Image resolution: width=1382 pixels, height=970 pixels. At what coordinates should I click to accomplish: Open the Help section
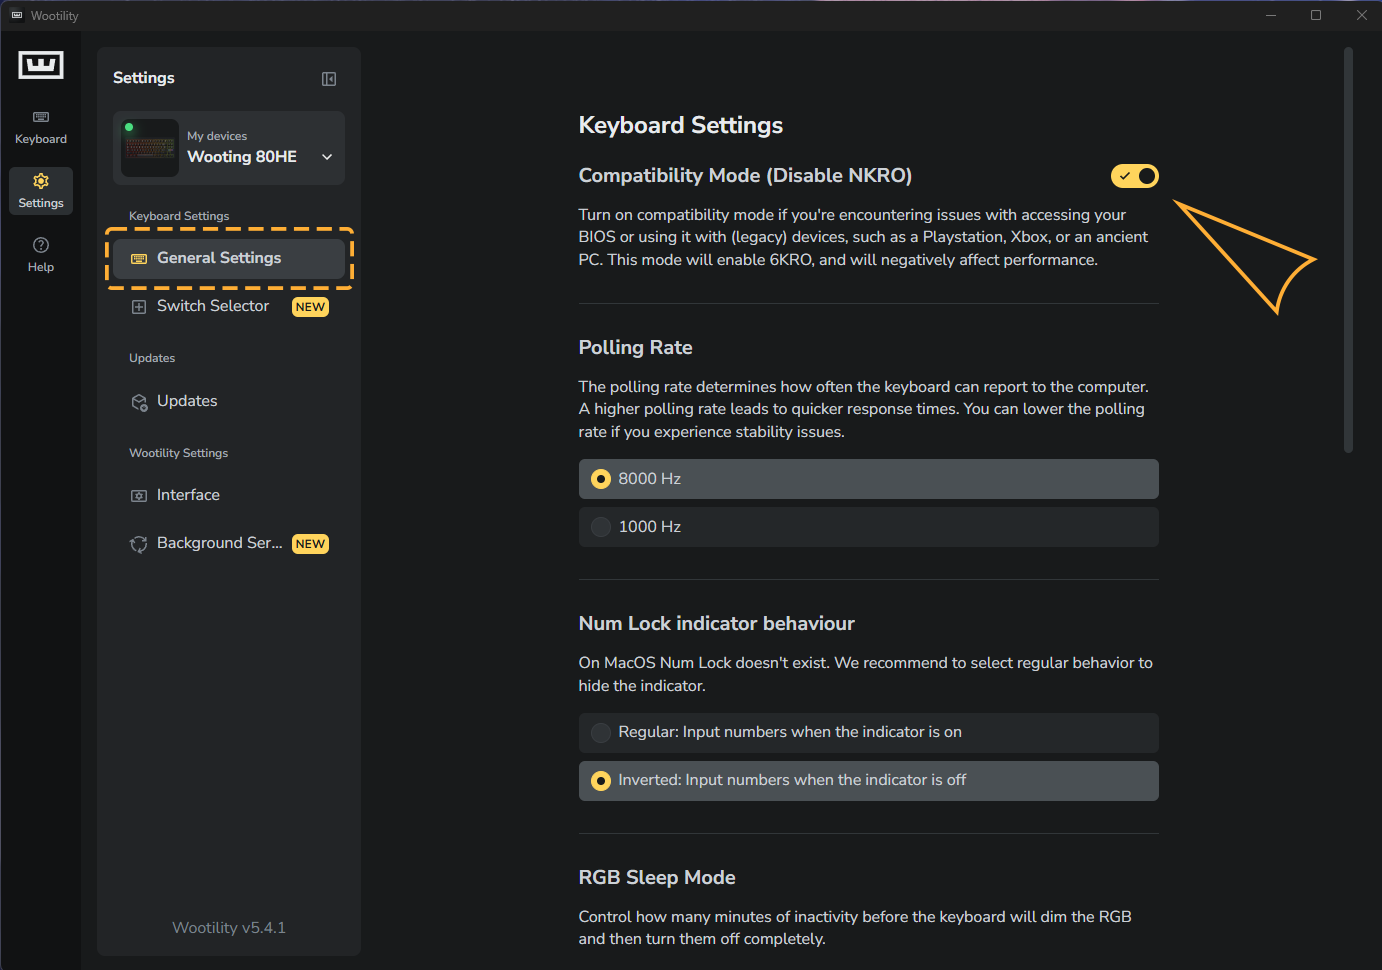(41, 255)
